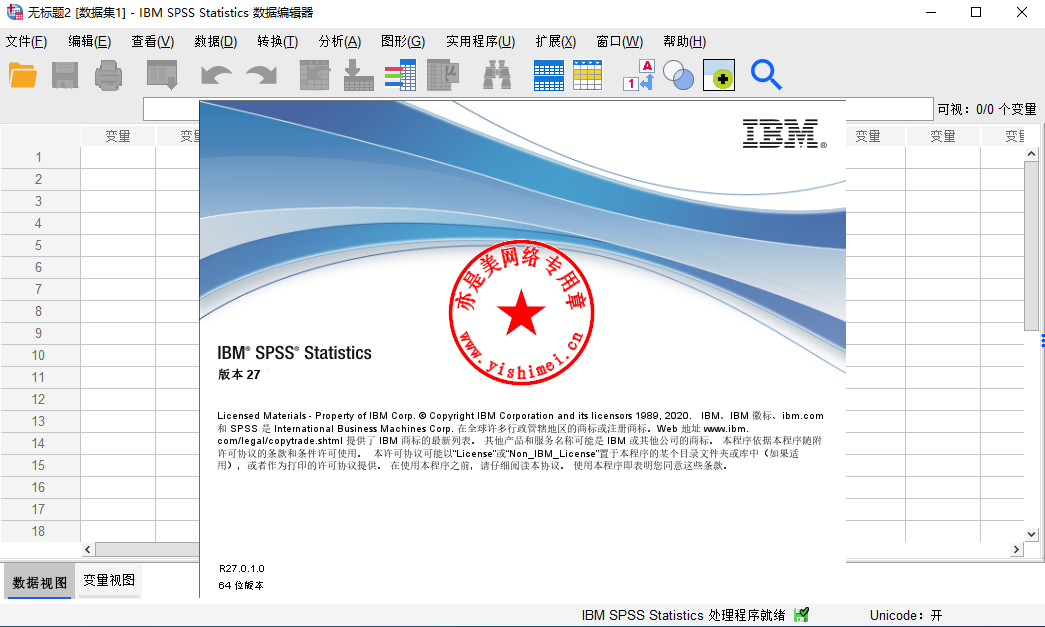
Task: Open the 帮助(H) menu
Action: coord(684,42)
